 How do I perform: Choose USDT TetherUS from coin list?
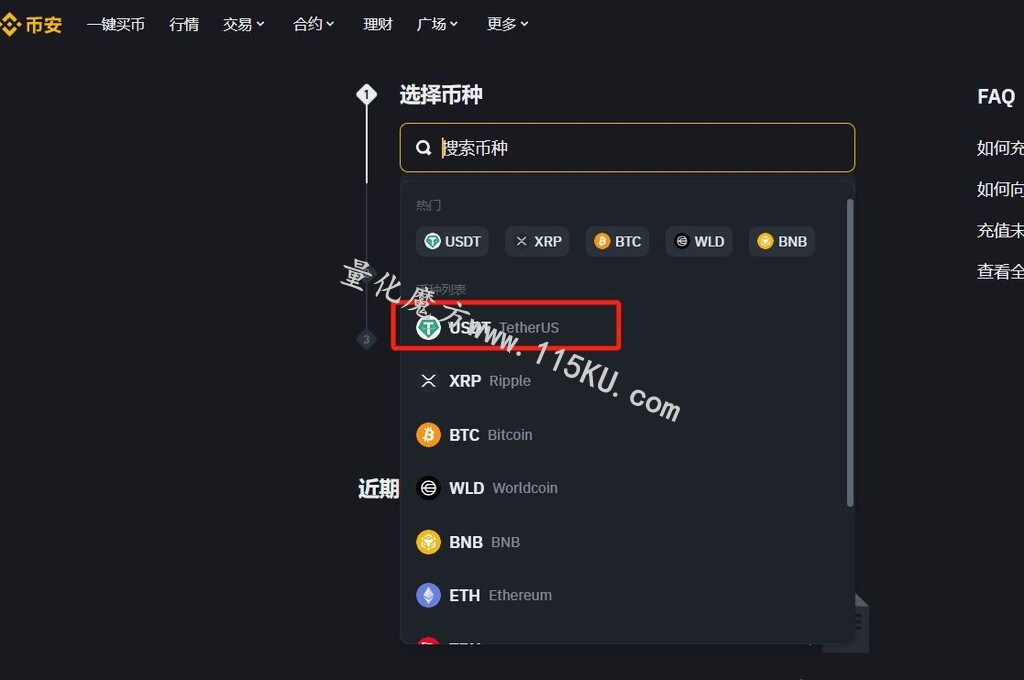[627, 327]
